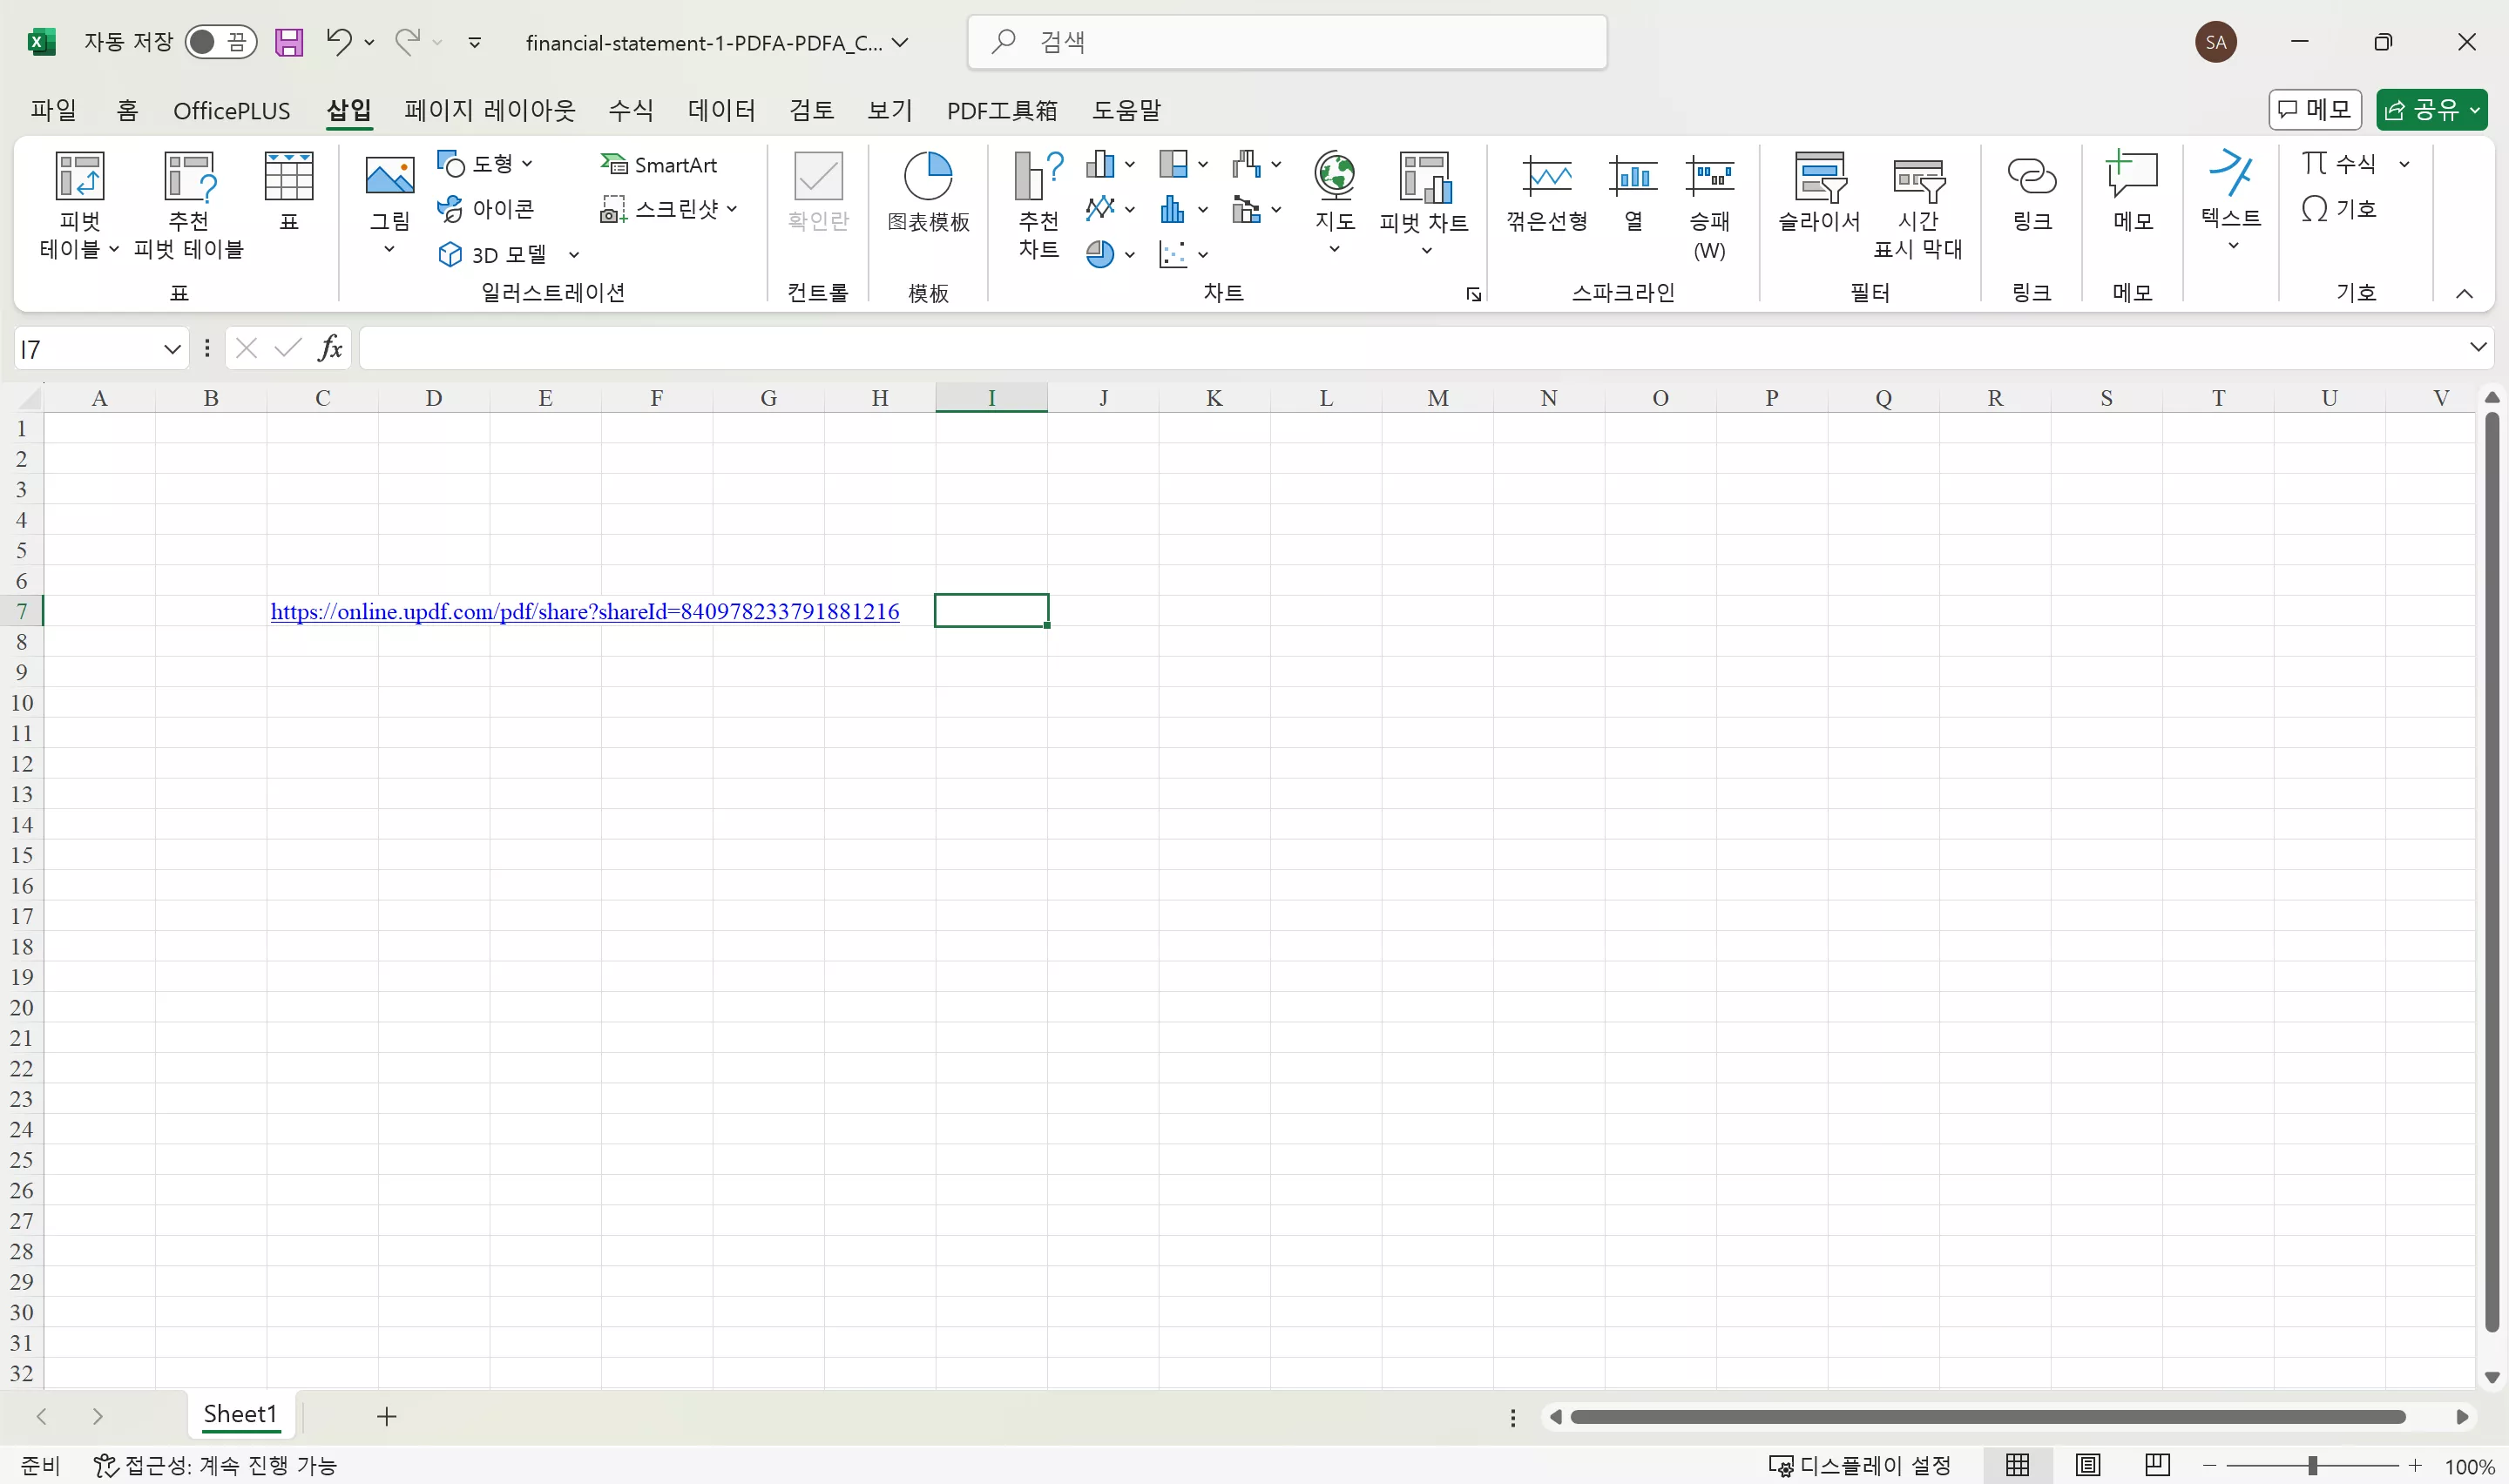The height and width of the screenshot is (1484, 2509).
Task: Insert a Table (표) icon
Action: (289, 192)
